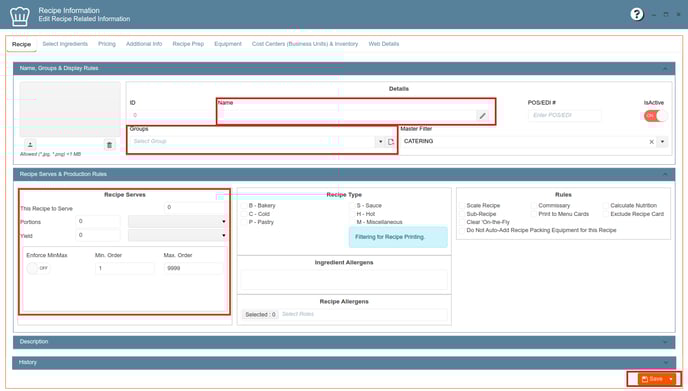Open the Save button dropdown arrow
The width and height of the screenshot is (688, 391).
pos(671,379)
